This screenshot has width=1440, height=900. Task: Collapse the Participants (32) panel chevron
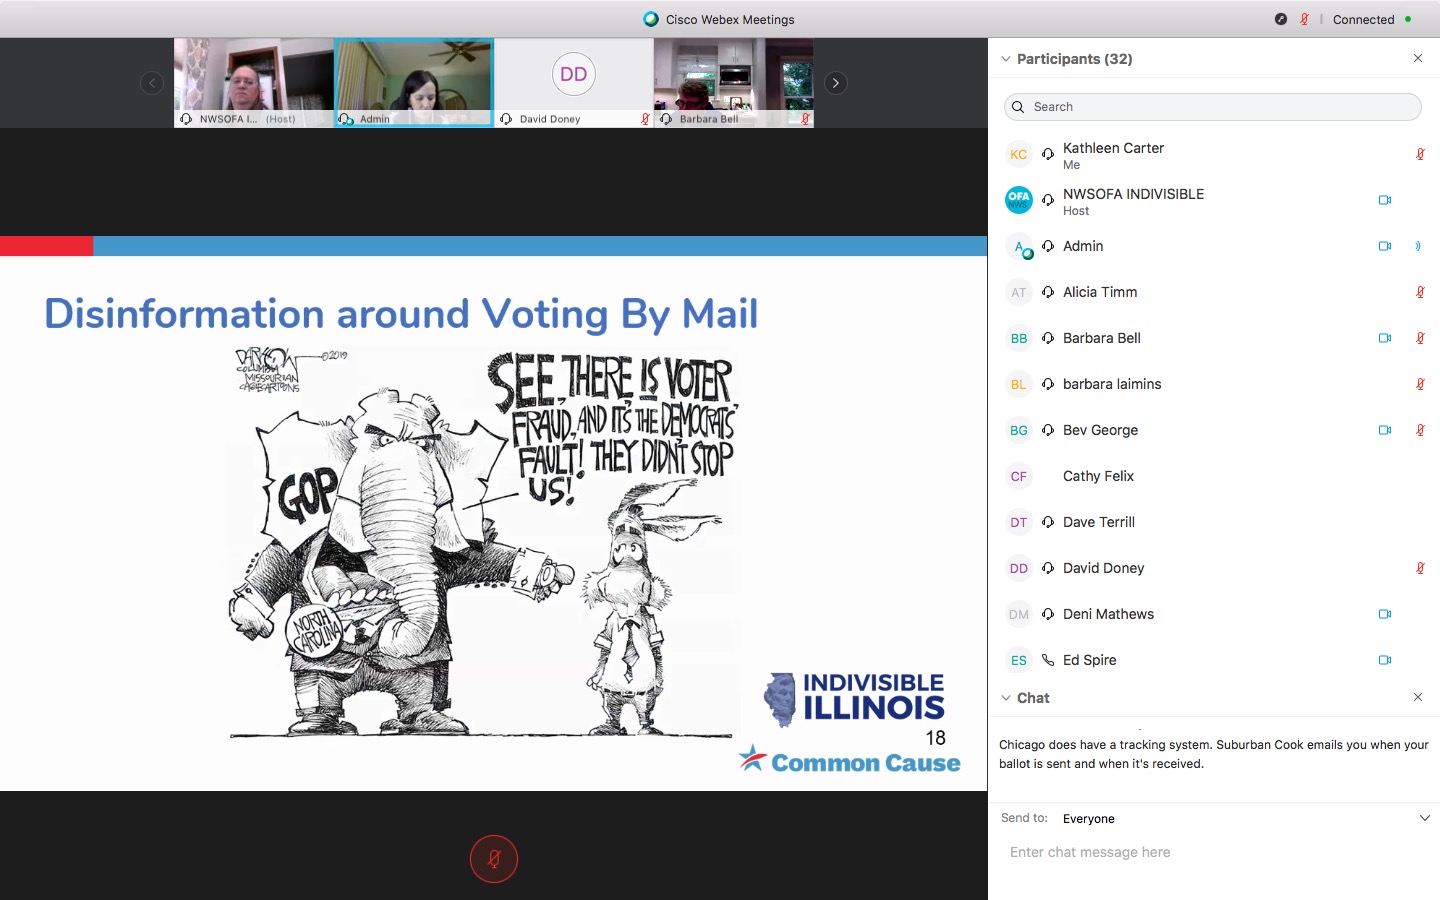click(1006, 59)
